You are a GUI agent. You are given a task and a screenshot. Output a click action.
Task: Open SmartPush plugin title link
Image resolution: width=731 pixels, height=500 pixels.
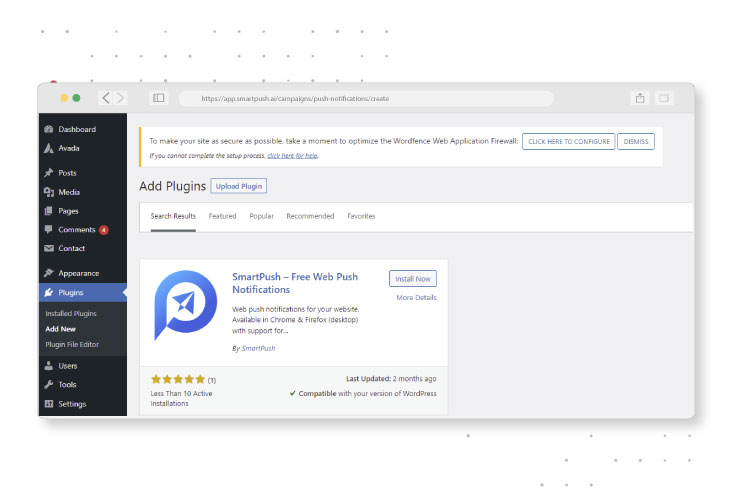click(295, 283)
